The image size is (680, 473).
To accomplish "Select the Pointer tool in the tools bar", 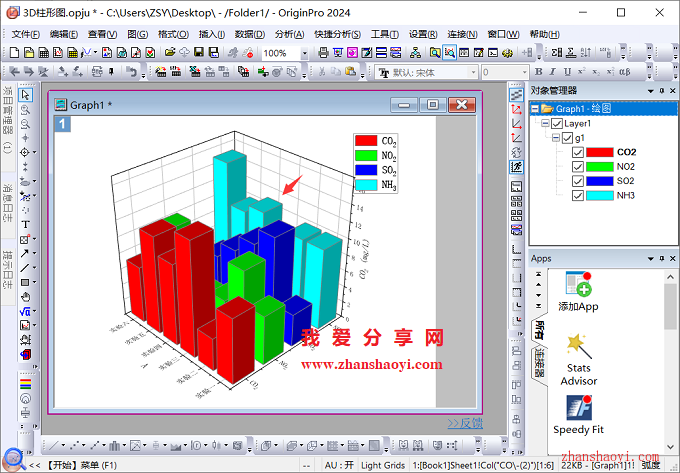I will point(25,95).
